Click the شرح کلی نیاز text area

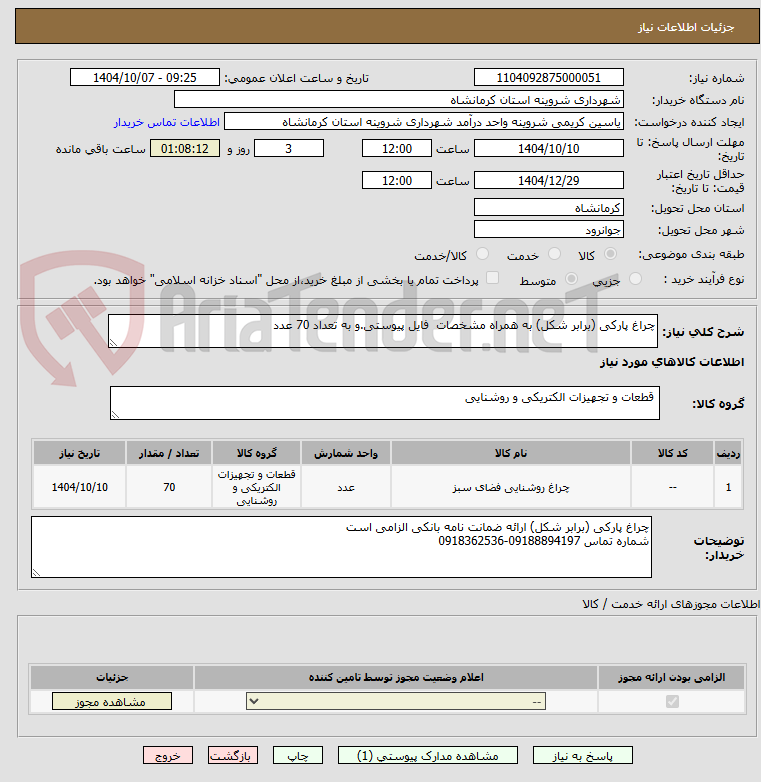click(382, 331)
